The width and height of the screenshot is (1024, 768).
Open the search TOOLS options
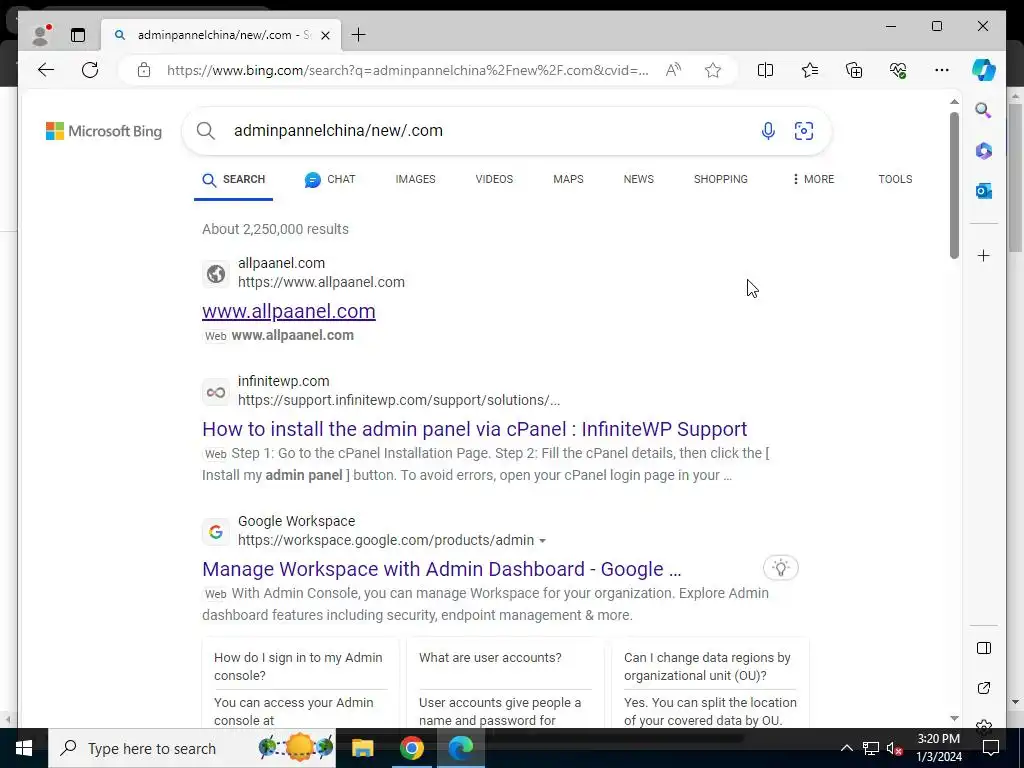point(895,179)
